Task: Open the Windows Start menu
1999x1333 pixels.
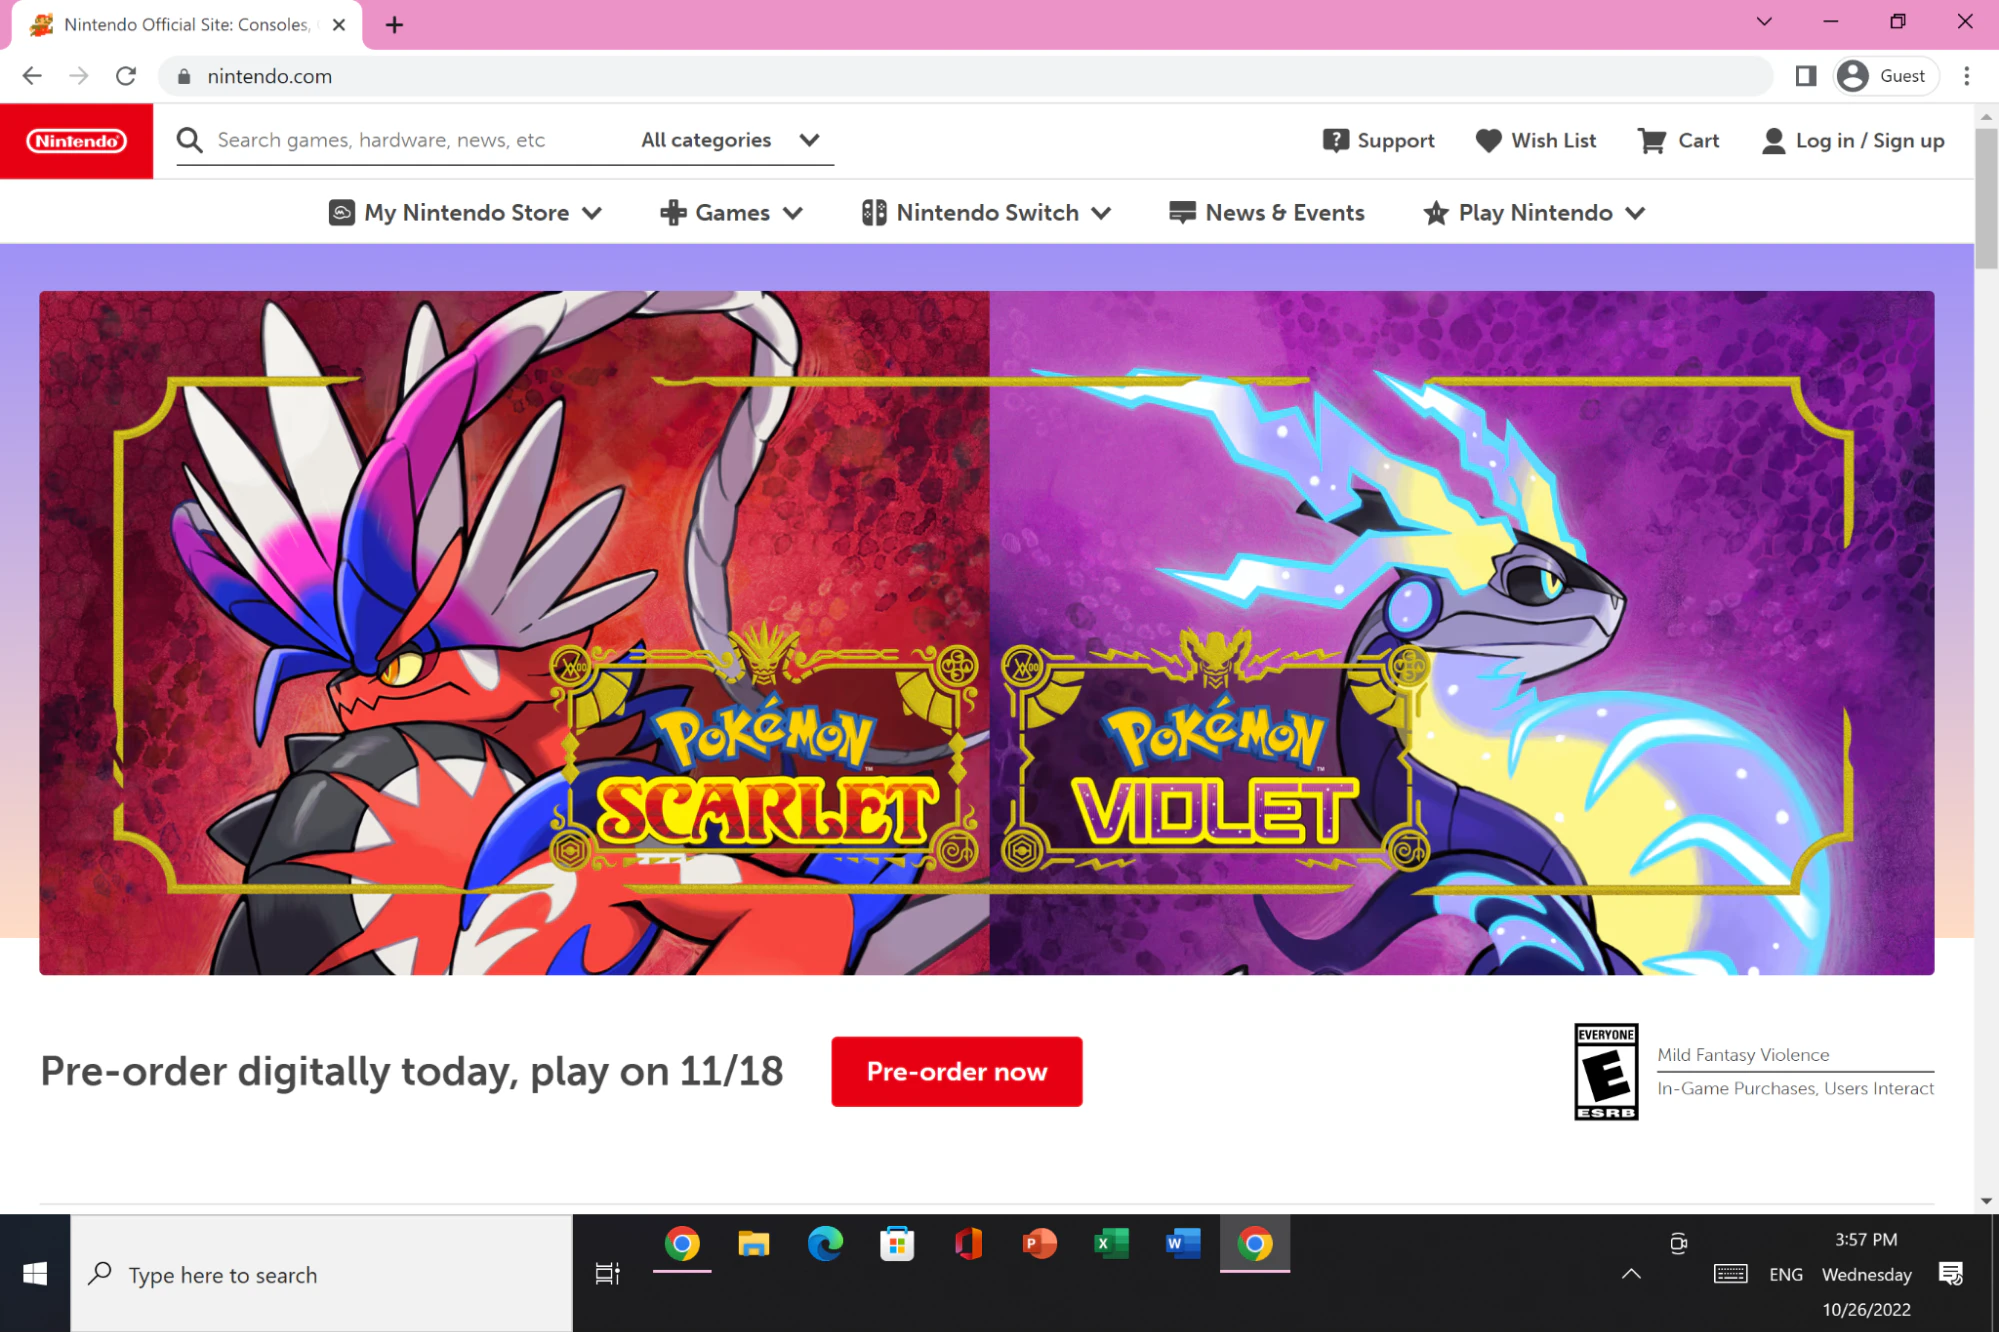Action: (x=35, y=1273)
